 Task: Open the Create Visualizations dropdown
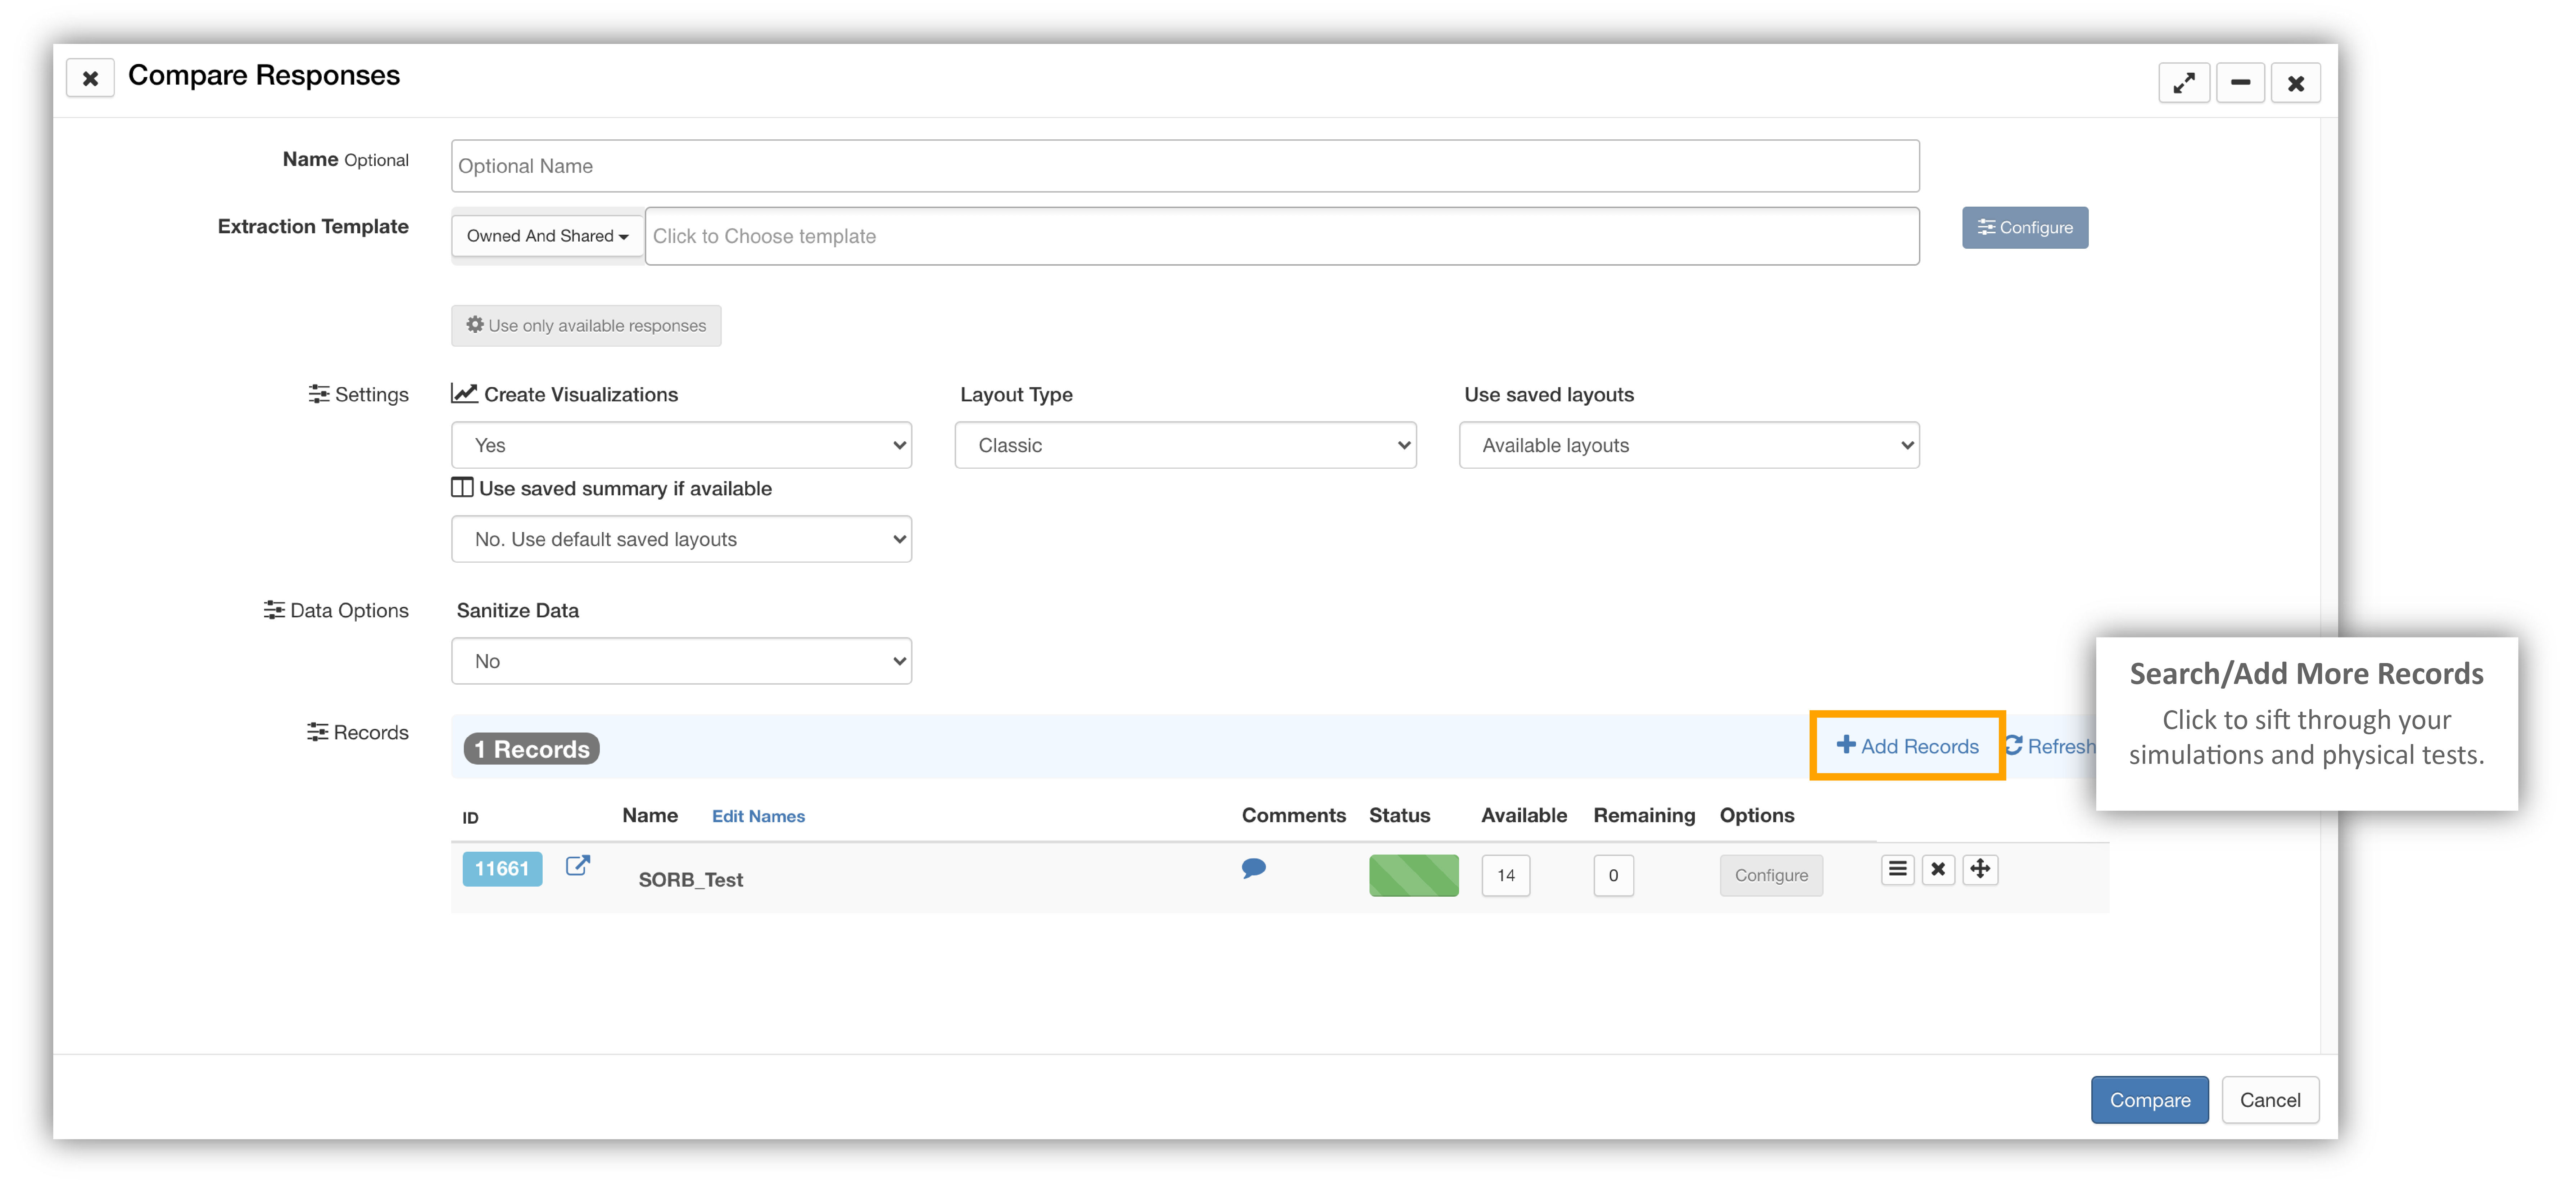pyautogui.click(x=682, y=445)
